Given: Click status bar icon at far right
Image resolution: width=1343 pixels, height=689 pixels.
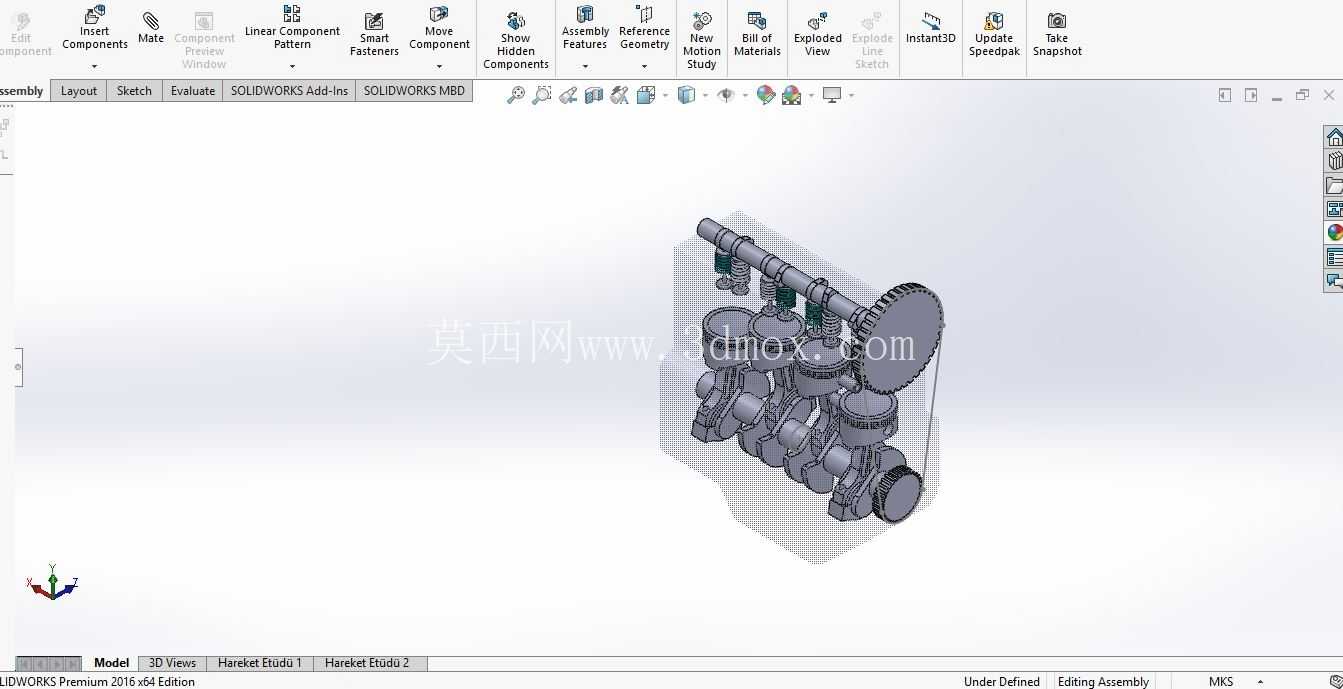Looking at the screenshot, I should coord(1334,682).
